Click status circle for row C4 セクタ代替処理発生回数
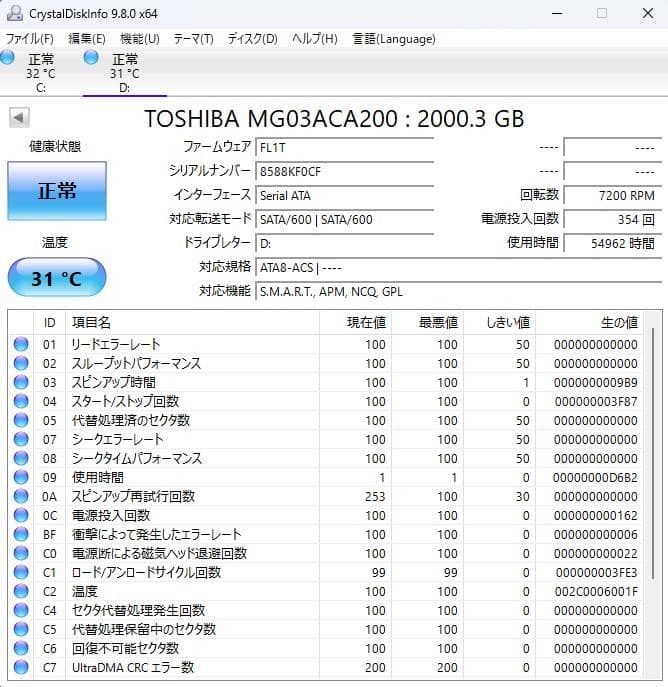668x687 pixels. [21, 610]
